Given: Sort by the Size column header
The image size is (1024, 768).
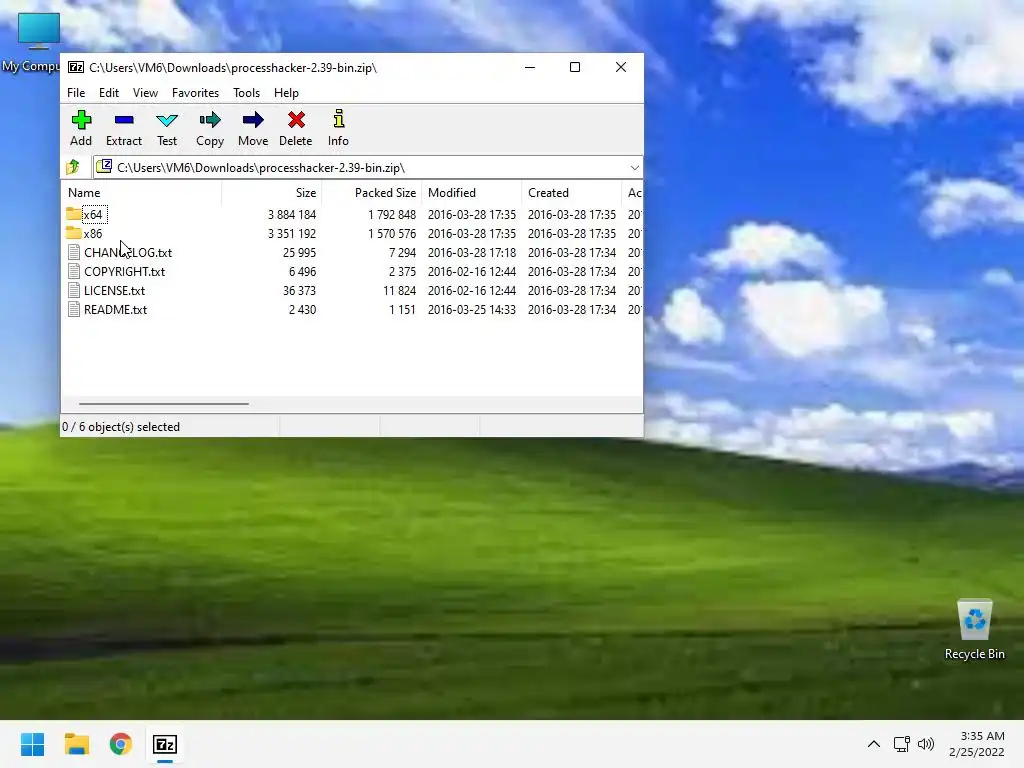Looking at the screenshot, I should pos(271,193).
